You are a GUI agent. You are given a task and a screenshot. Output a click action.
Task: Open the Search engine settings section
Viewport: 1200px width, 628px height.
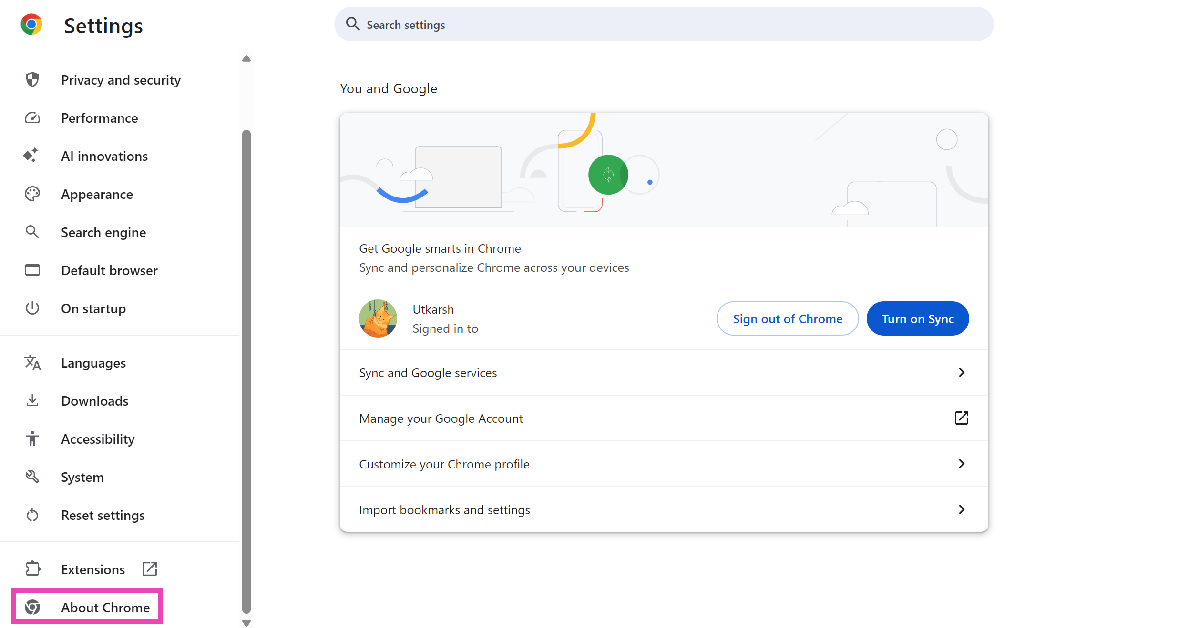(x=103, y=232)
